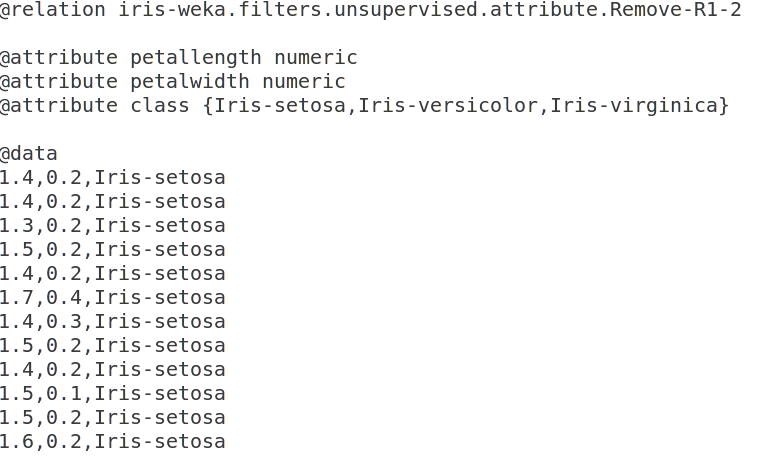Viewport: 758px width, 457px height.
Task: Click the 1.4,0.3 data row
Action: (112, 322)
